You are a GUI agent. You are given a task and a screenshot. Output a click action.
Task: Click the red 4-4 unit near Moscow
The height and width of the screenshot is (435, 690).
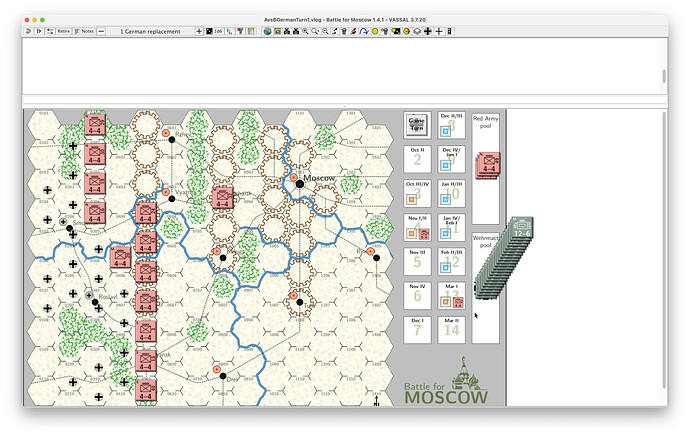tap(222, 198)
